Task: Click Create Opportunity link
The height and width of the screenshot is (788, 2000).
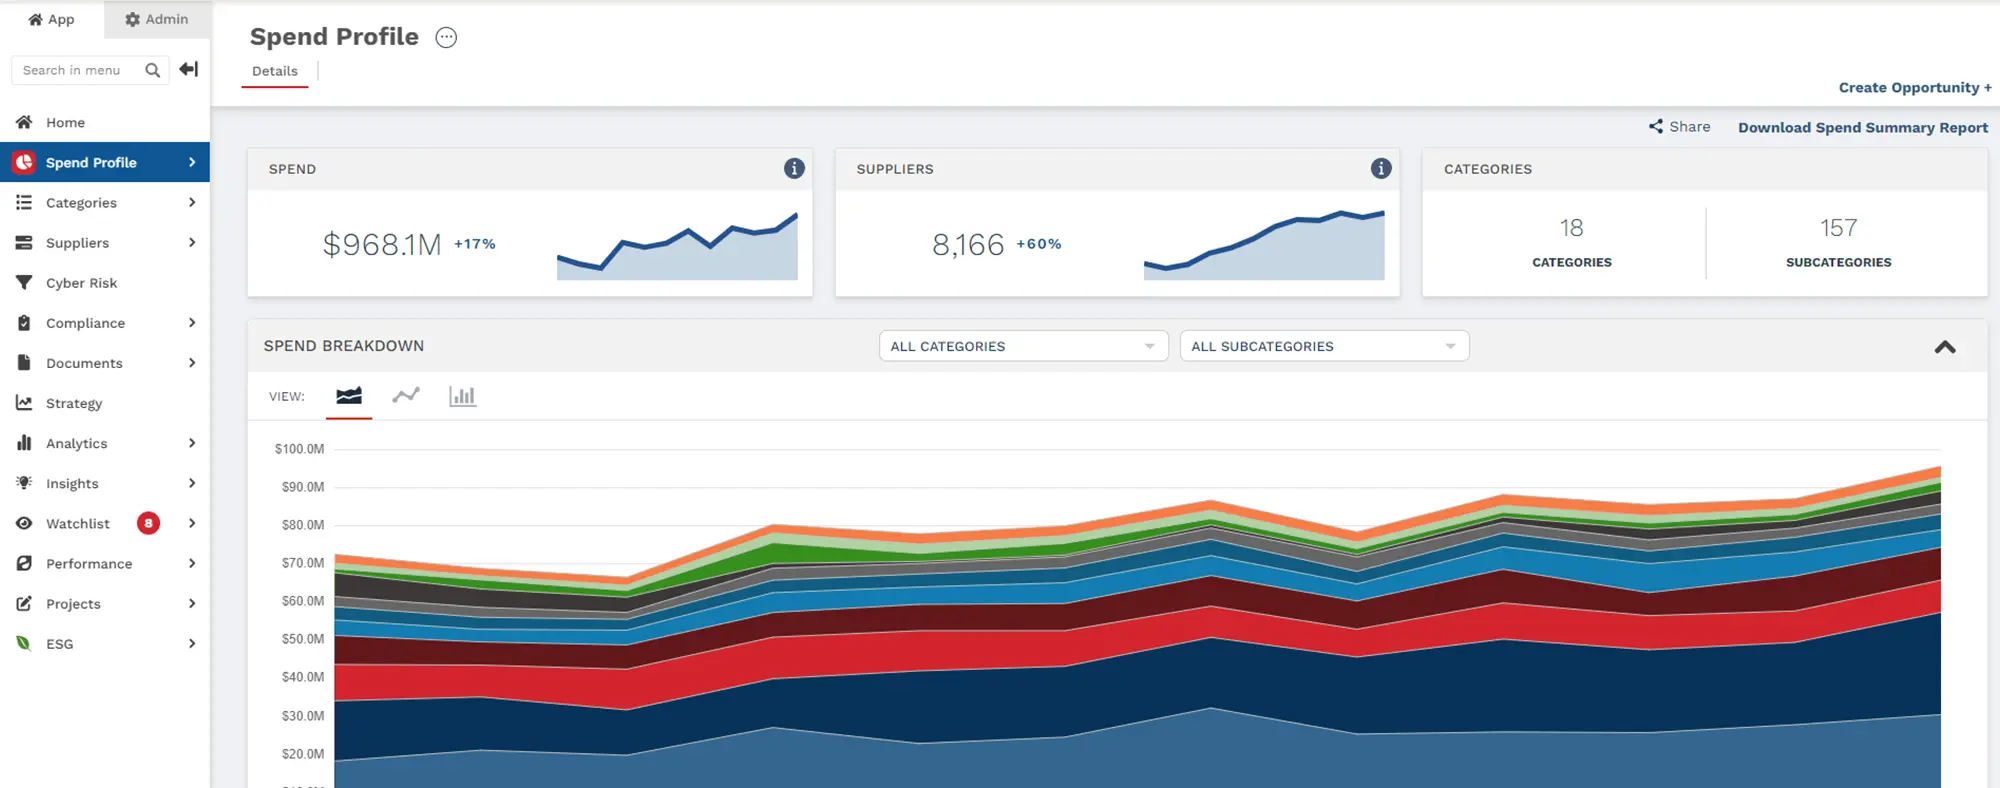Action: (1914, 88)
